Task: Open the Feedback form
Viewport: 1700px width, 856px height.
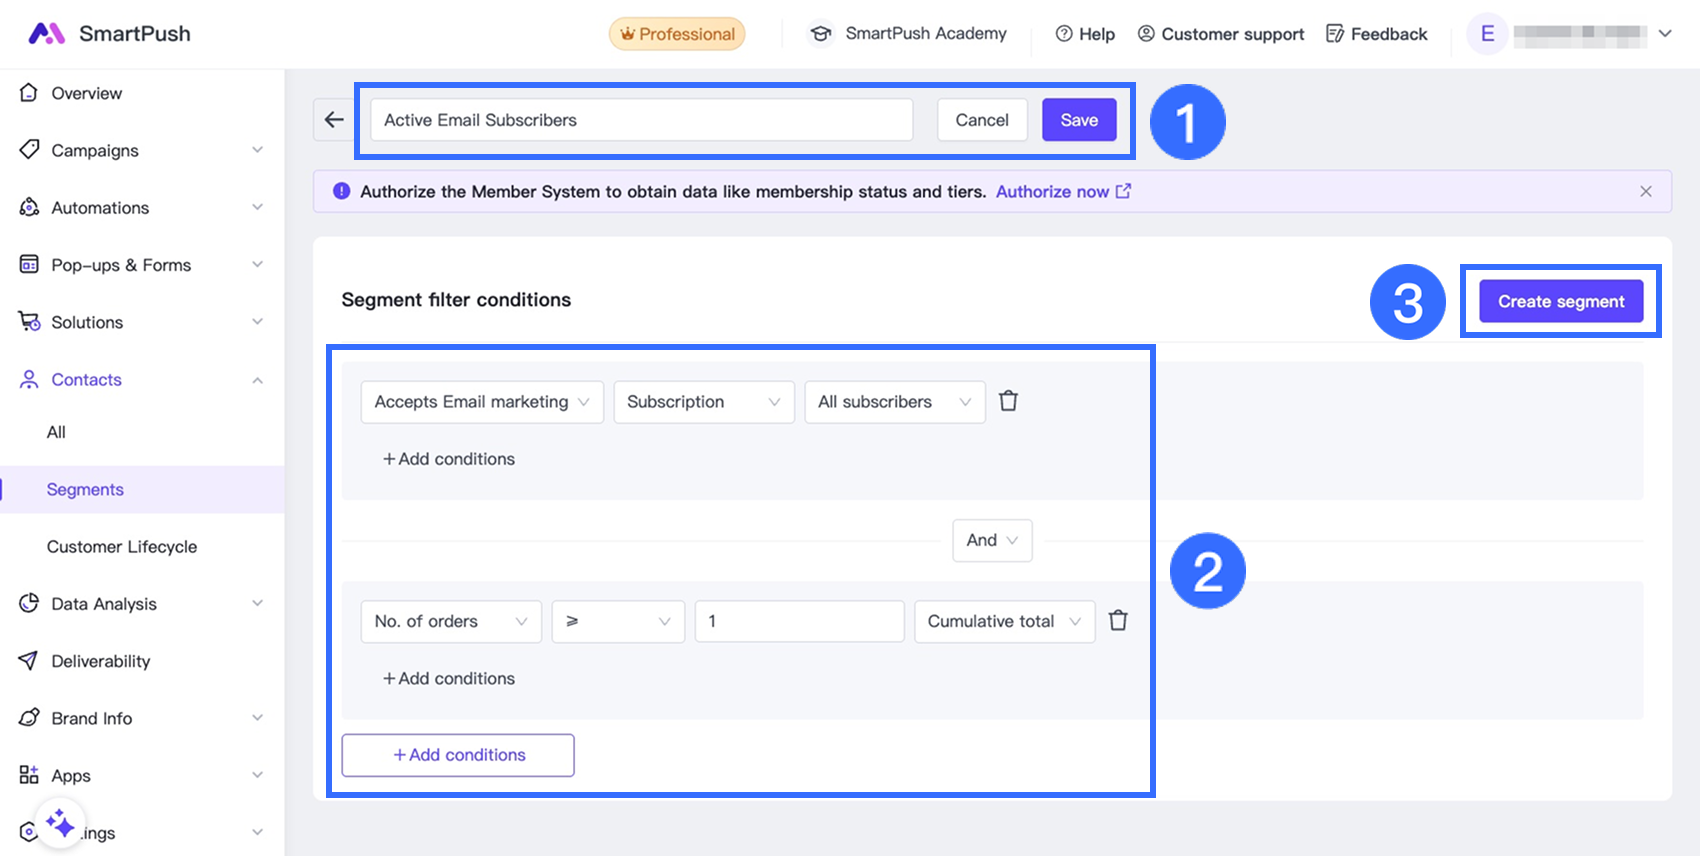Action: (x=1376, y=34)
